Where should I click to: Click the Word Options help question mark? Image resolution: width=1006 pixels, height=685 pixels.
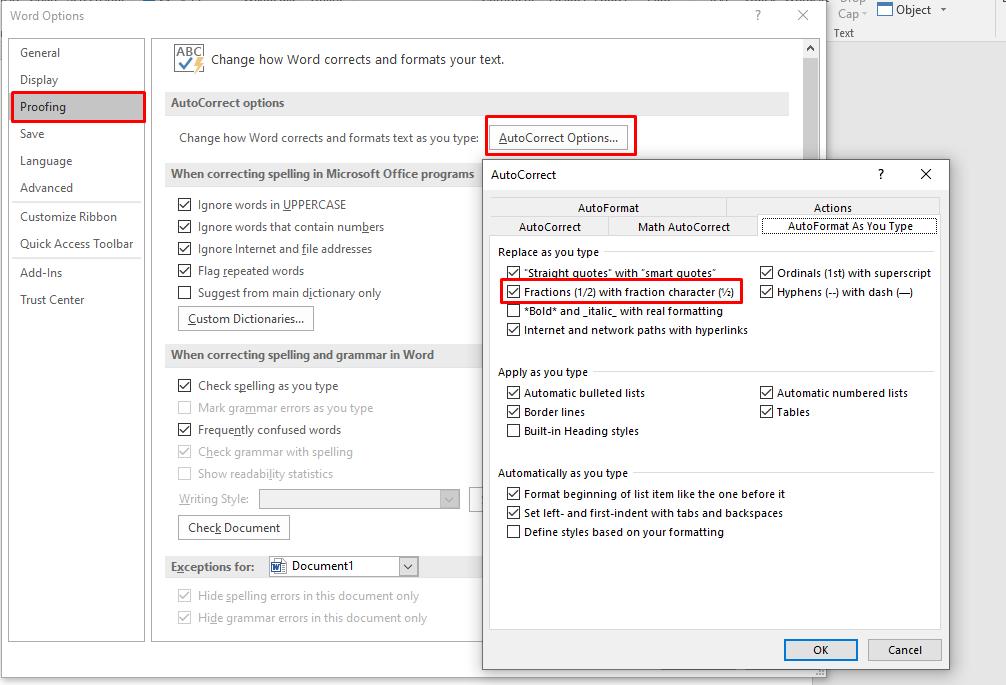click(758, 15)
